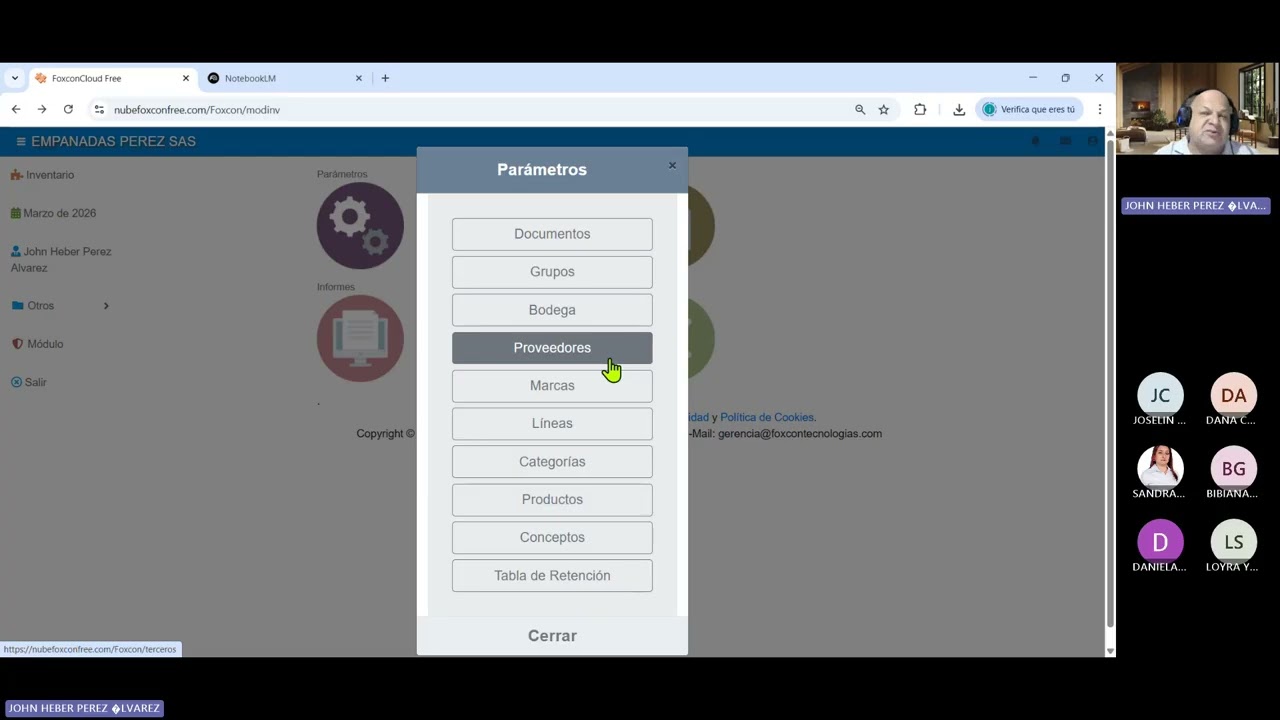
Task: Open John Heber Perez Alvarez profile
Action: [x=61, y=260]
